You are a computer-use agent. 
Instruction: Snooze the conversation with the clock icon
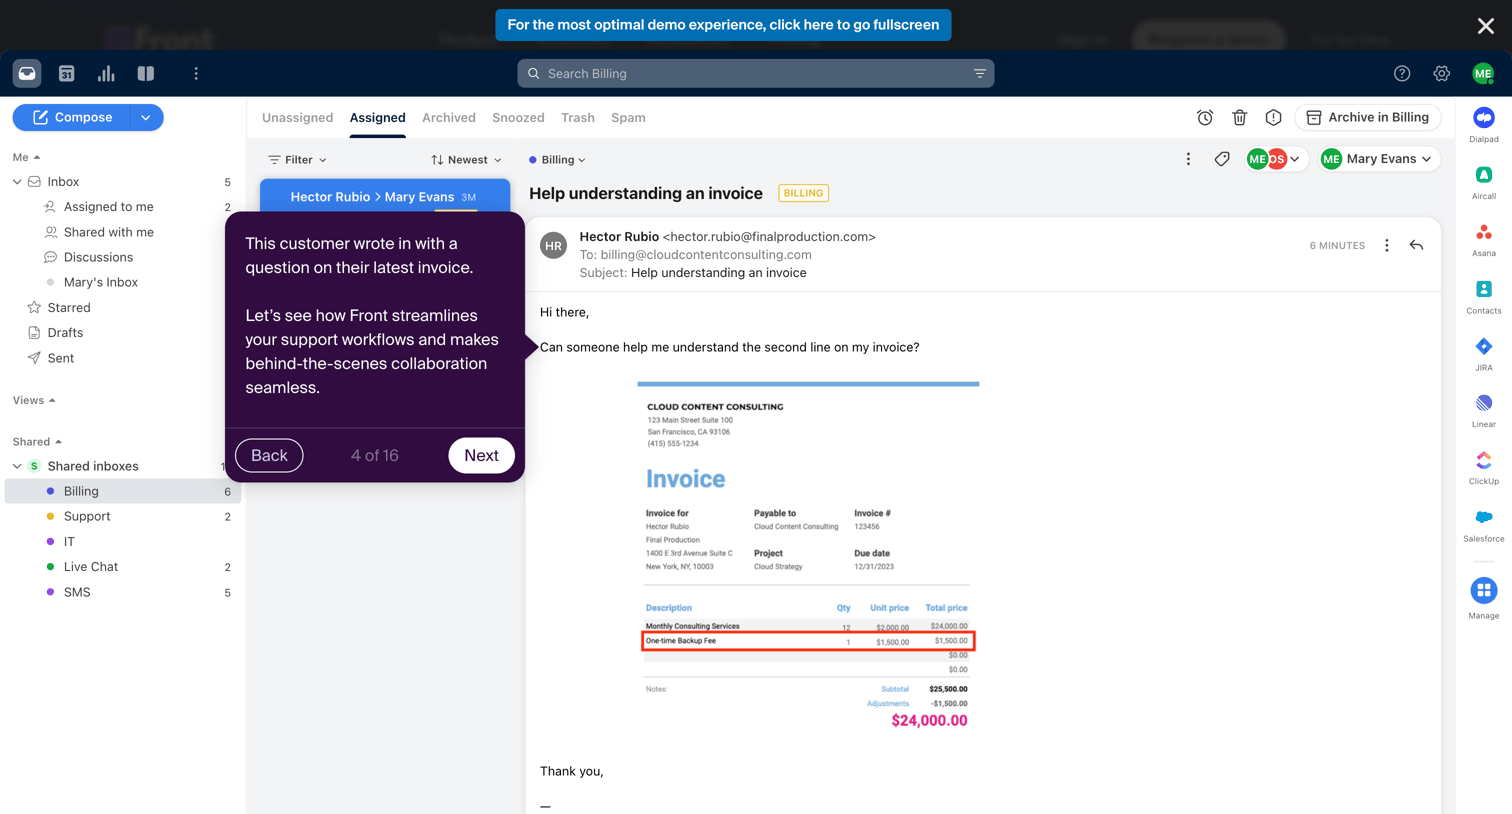pyautogui.click(x=1205, y=117)
